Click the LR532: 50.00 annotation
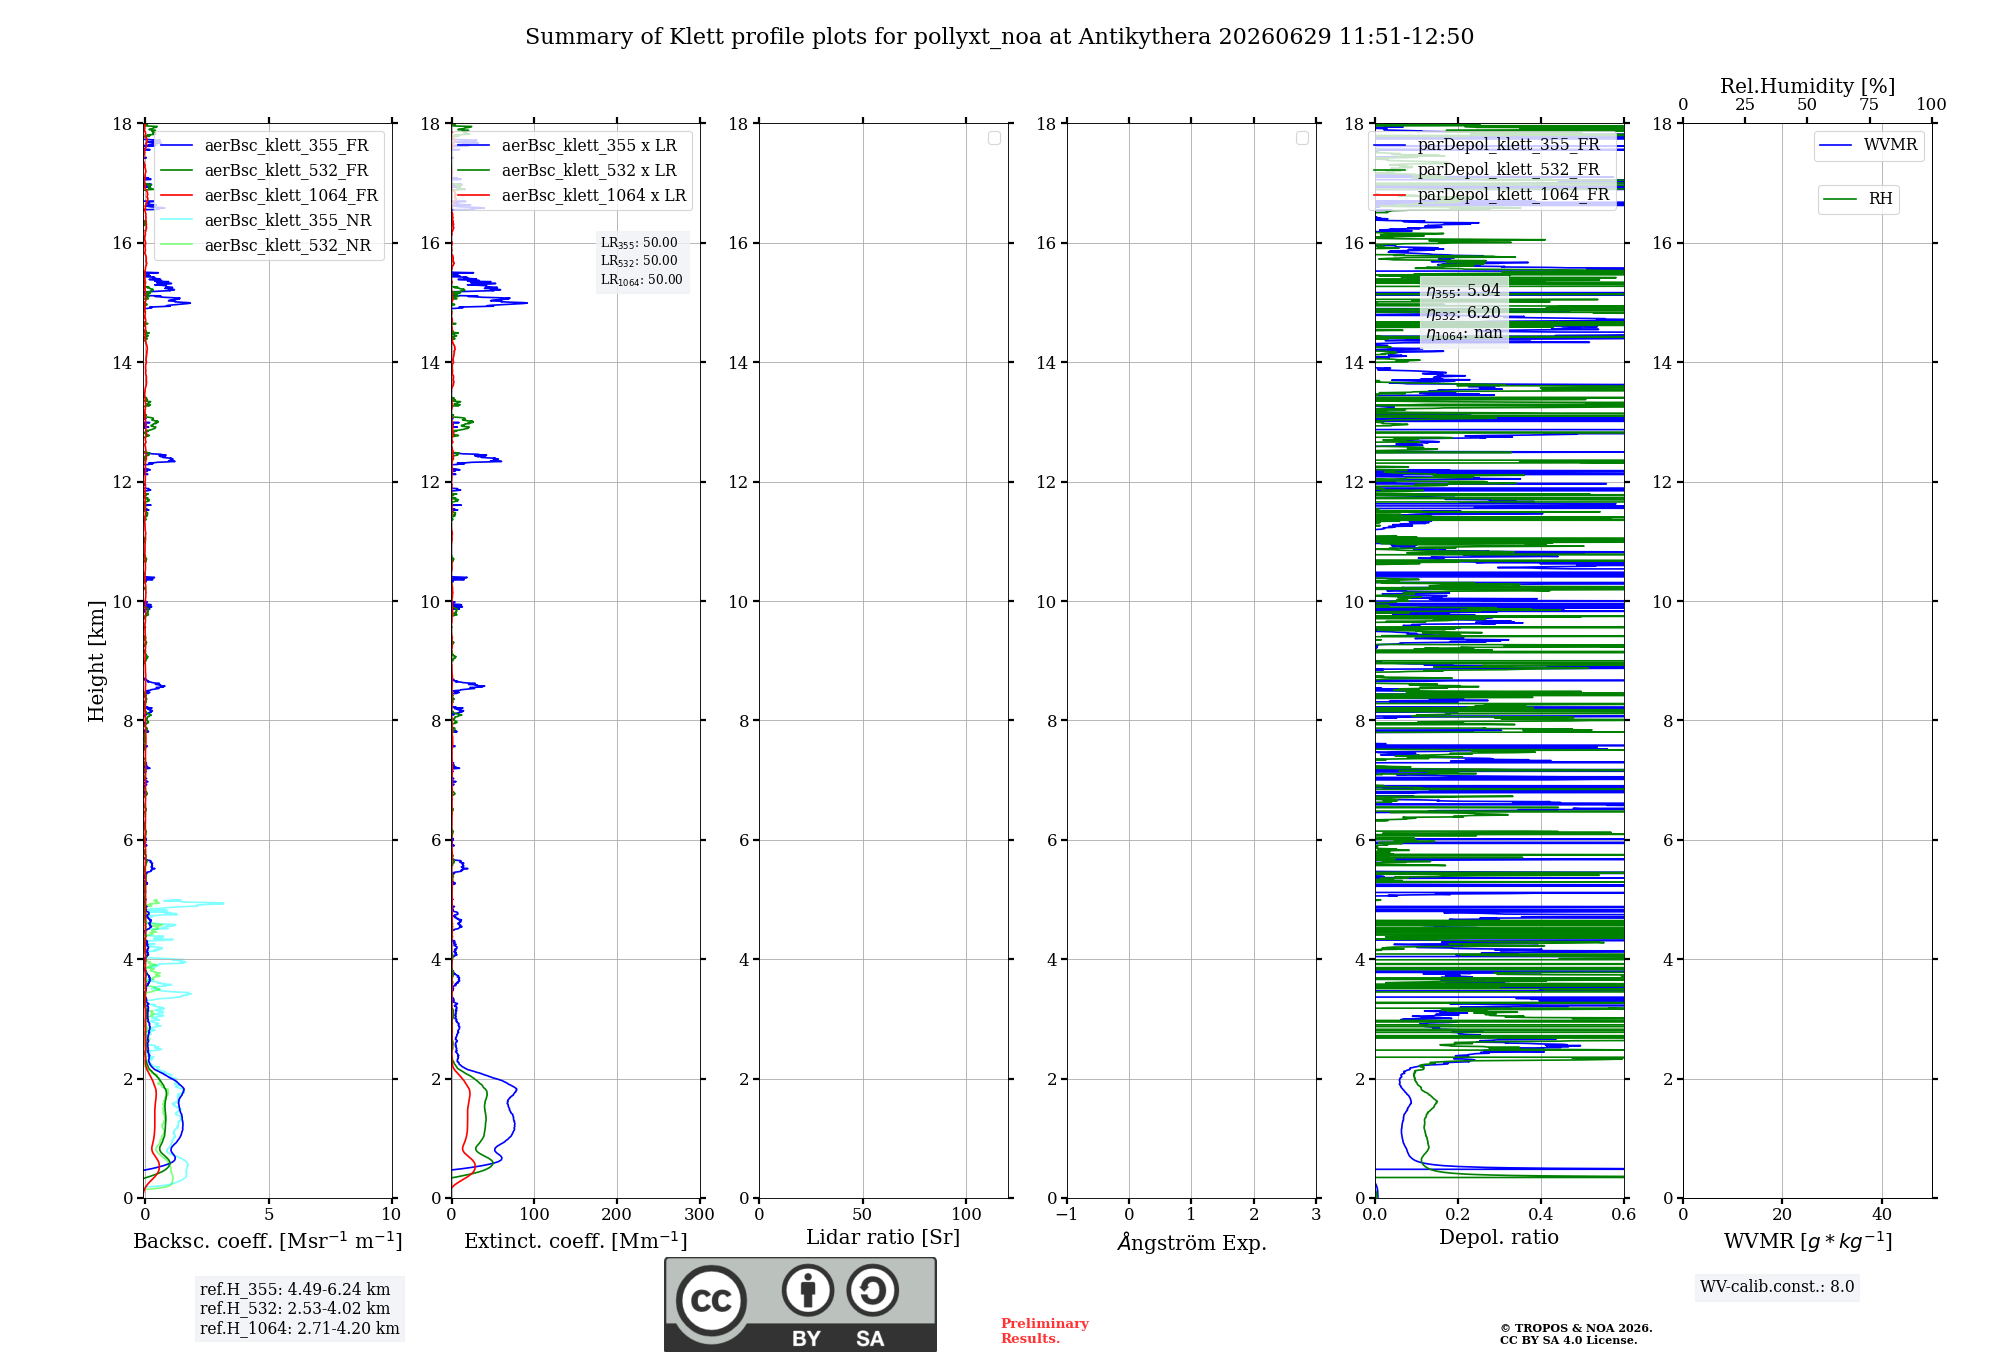 point(639,261)
